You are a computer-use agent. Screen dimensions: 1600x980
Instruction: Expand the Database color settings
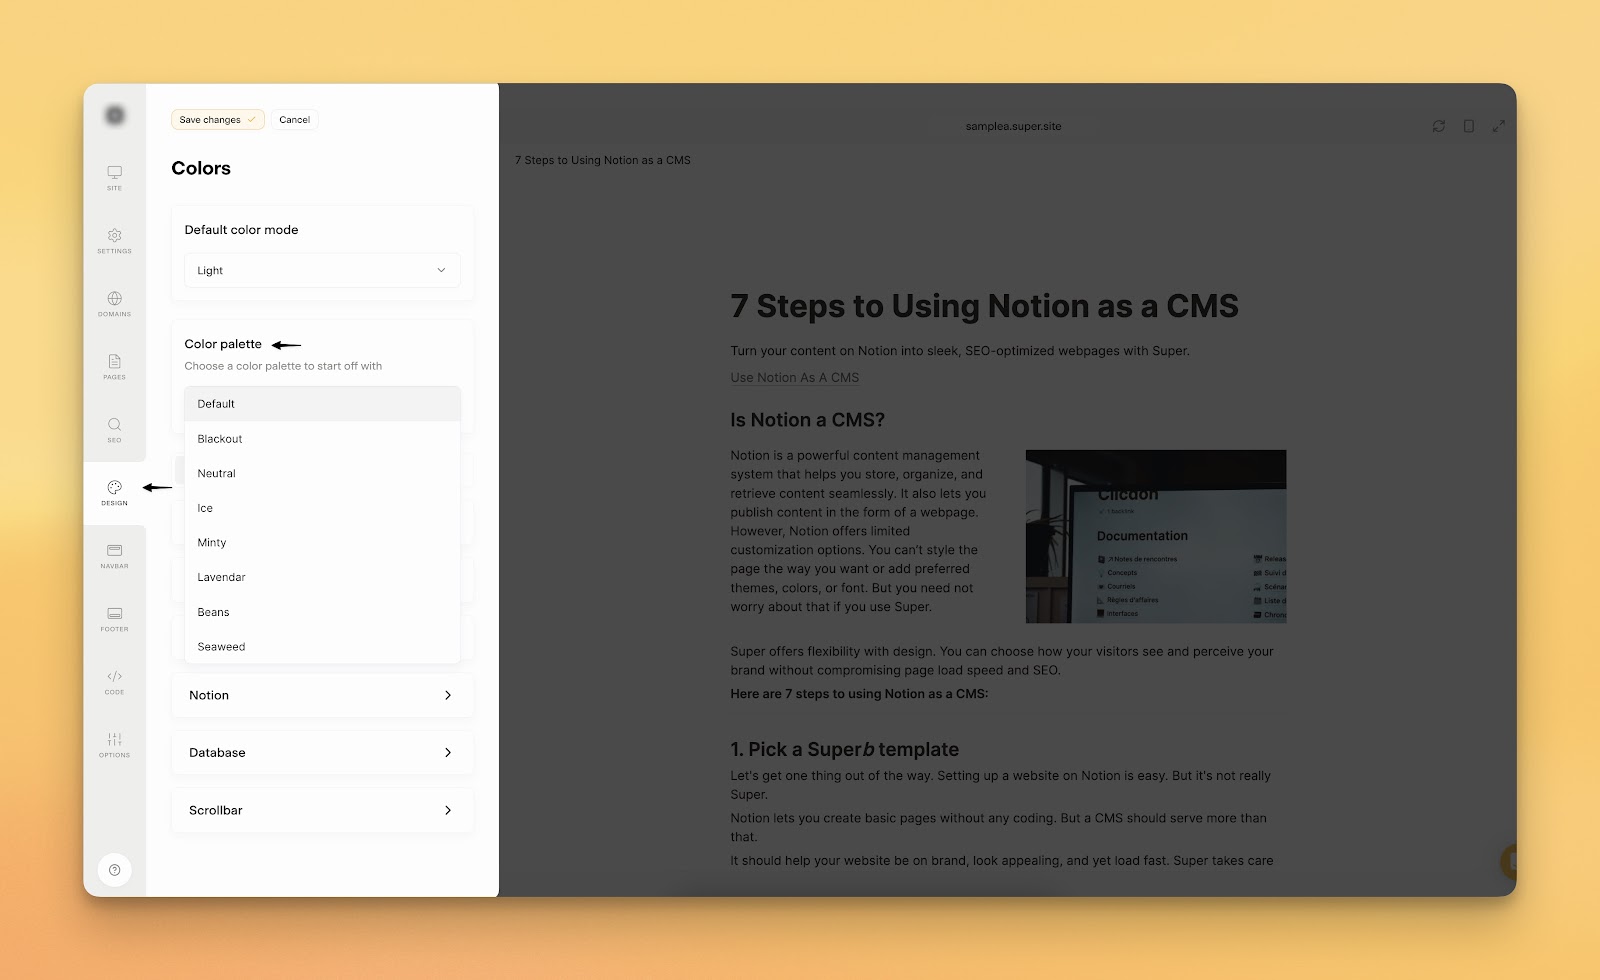click(322, 753)
